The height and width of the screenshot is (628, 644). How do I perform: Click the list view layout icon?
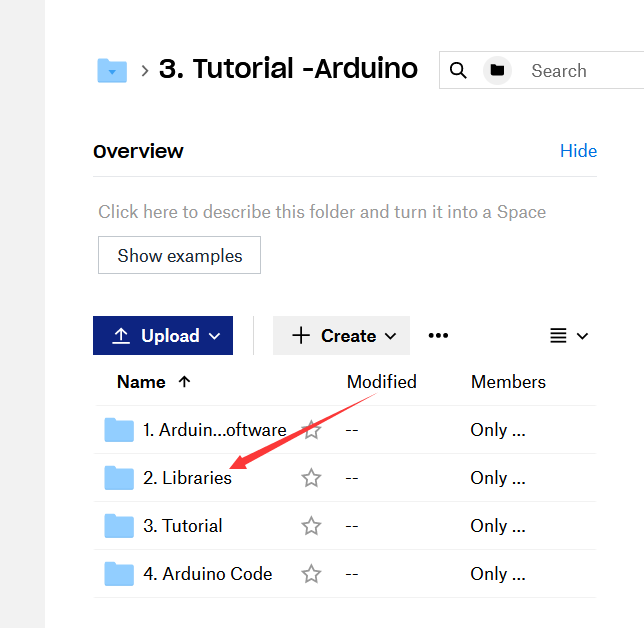tap(558, 336)
